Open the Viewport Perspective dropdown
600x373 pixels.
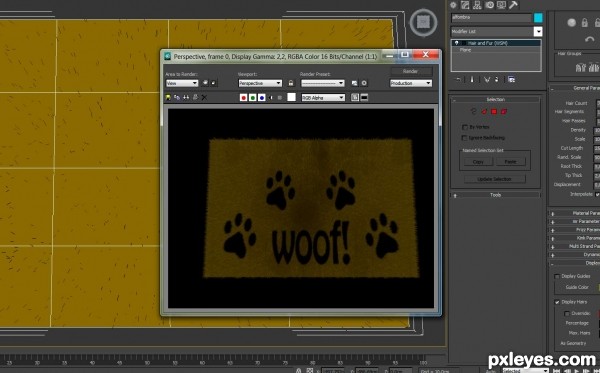coord(260,83)
